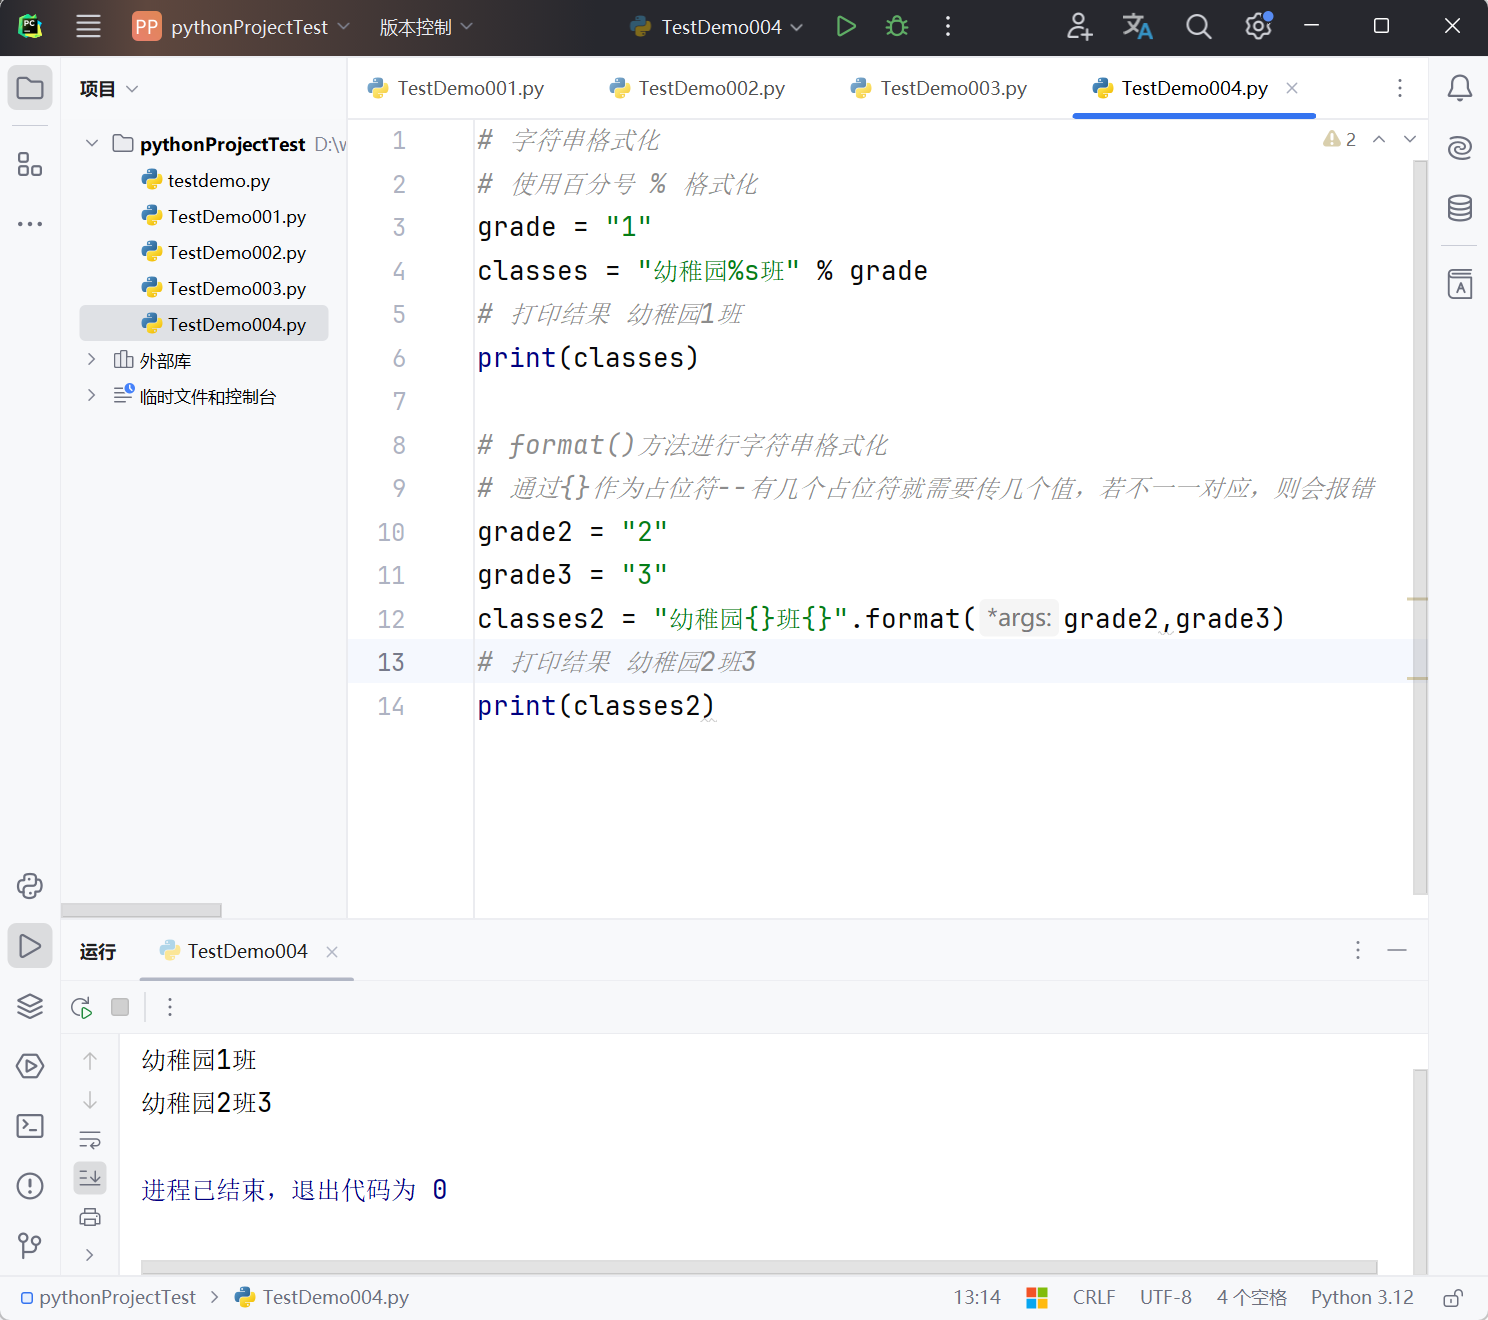This screenshot has height=1320, width=1488.
Task: Open IDE settings gear icon
Action: 1258,26
